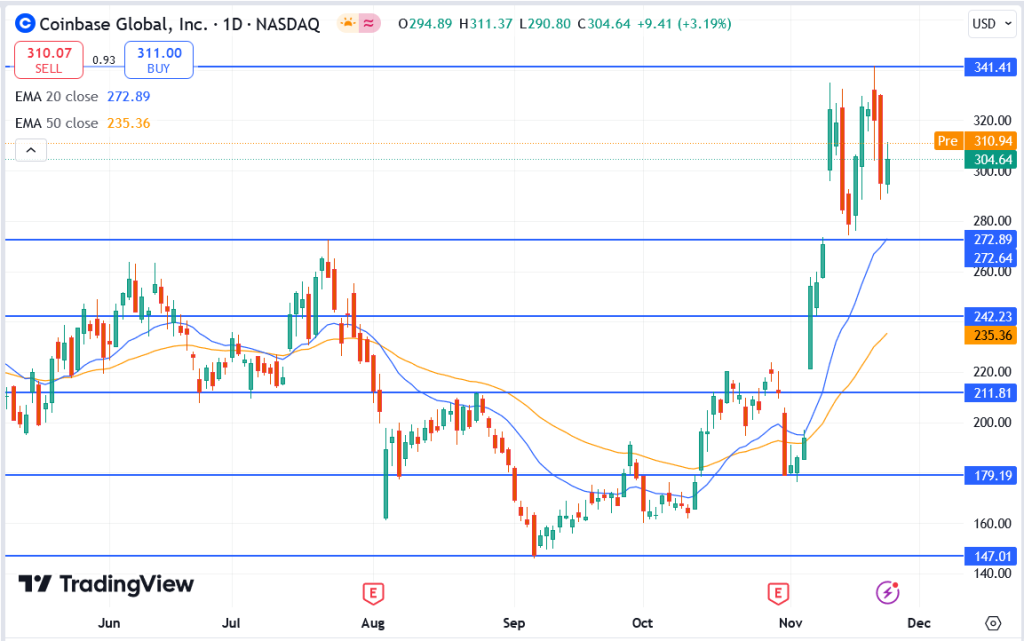Click the purple lightning event icon
The image size is (1024, 641).
[887, 593]
